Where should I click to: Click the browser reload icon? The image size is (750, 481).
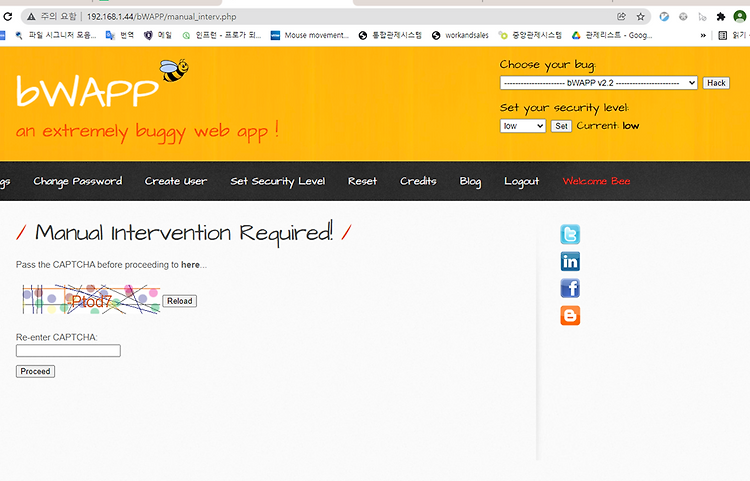(8, 17)
